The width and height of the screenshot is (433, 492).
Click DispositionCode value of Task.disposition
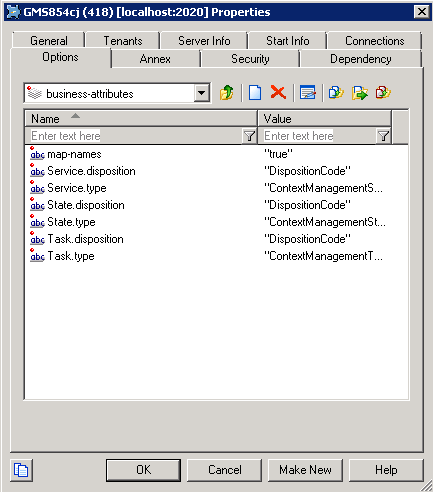307,239
